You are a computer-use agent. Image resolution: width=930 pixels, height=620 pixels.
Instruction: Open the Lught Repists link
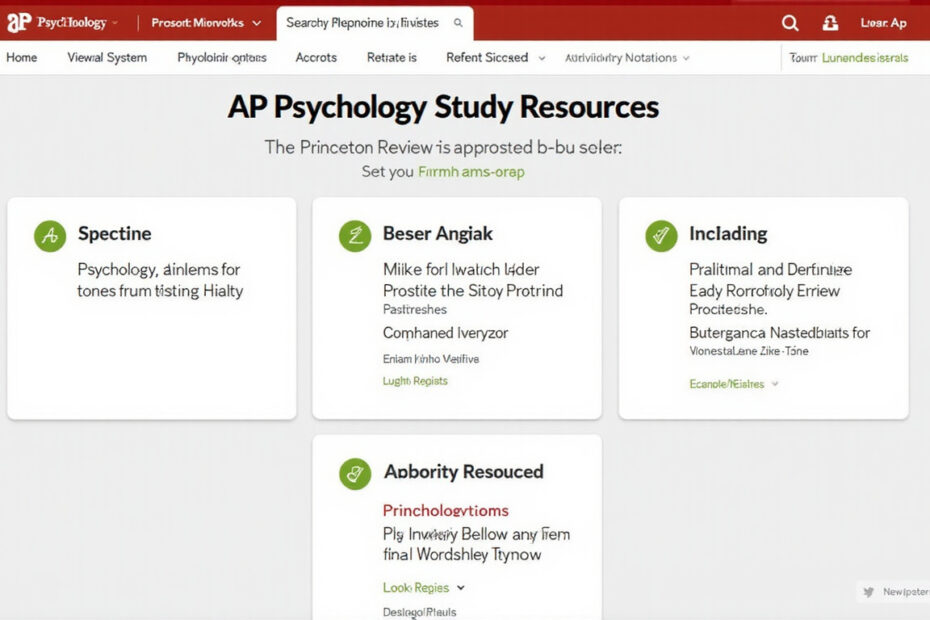coord(415,381)
